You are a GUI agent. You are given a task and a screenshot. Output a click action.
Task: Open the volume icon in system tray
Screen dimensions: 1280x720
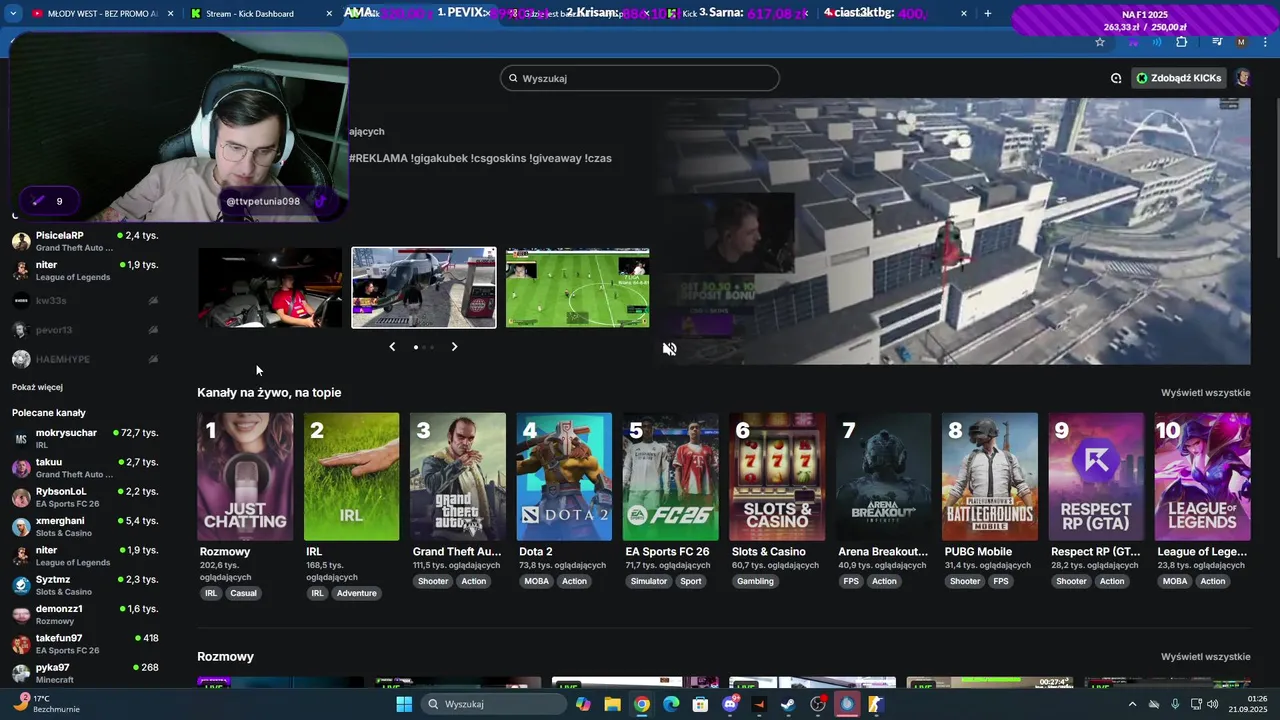pyautogui.click(x=1212, y=704)
